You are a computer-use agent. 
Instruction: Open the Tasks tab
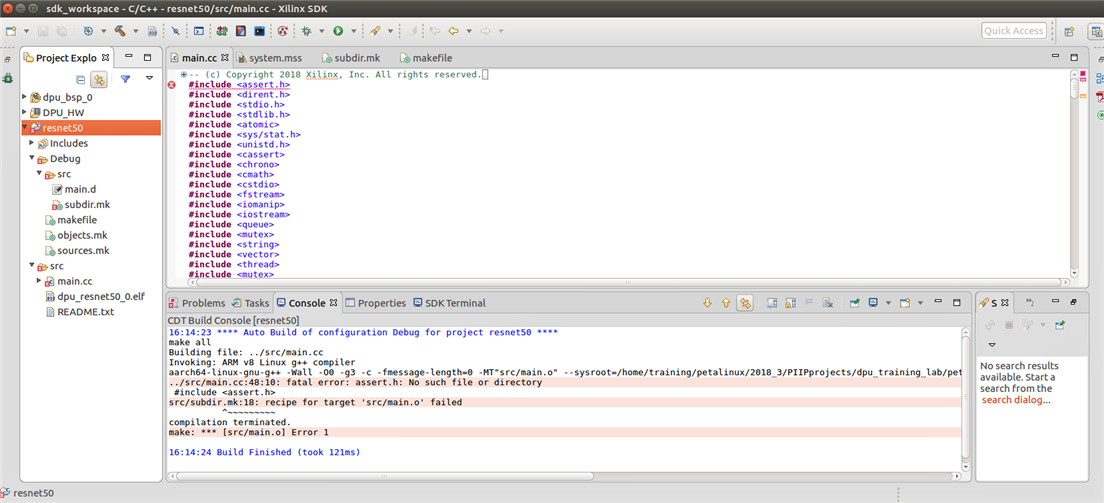pos(250,303)
